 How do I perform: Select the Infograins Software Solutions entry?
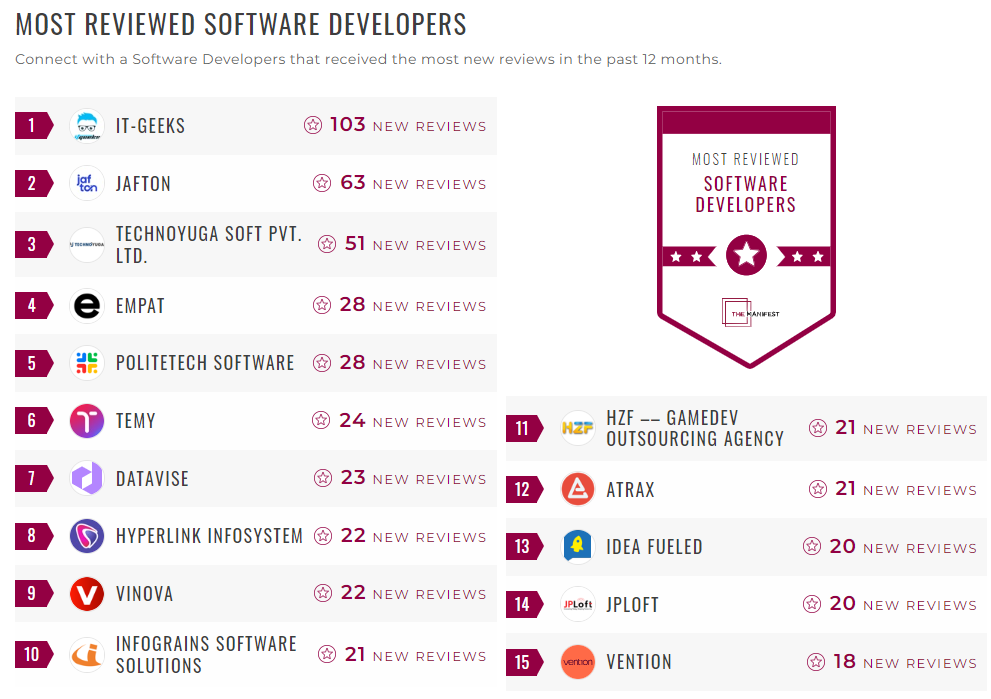pyautogui.click(x=207, y=652)
